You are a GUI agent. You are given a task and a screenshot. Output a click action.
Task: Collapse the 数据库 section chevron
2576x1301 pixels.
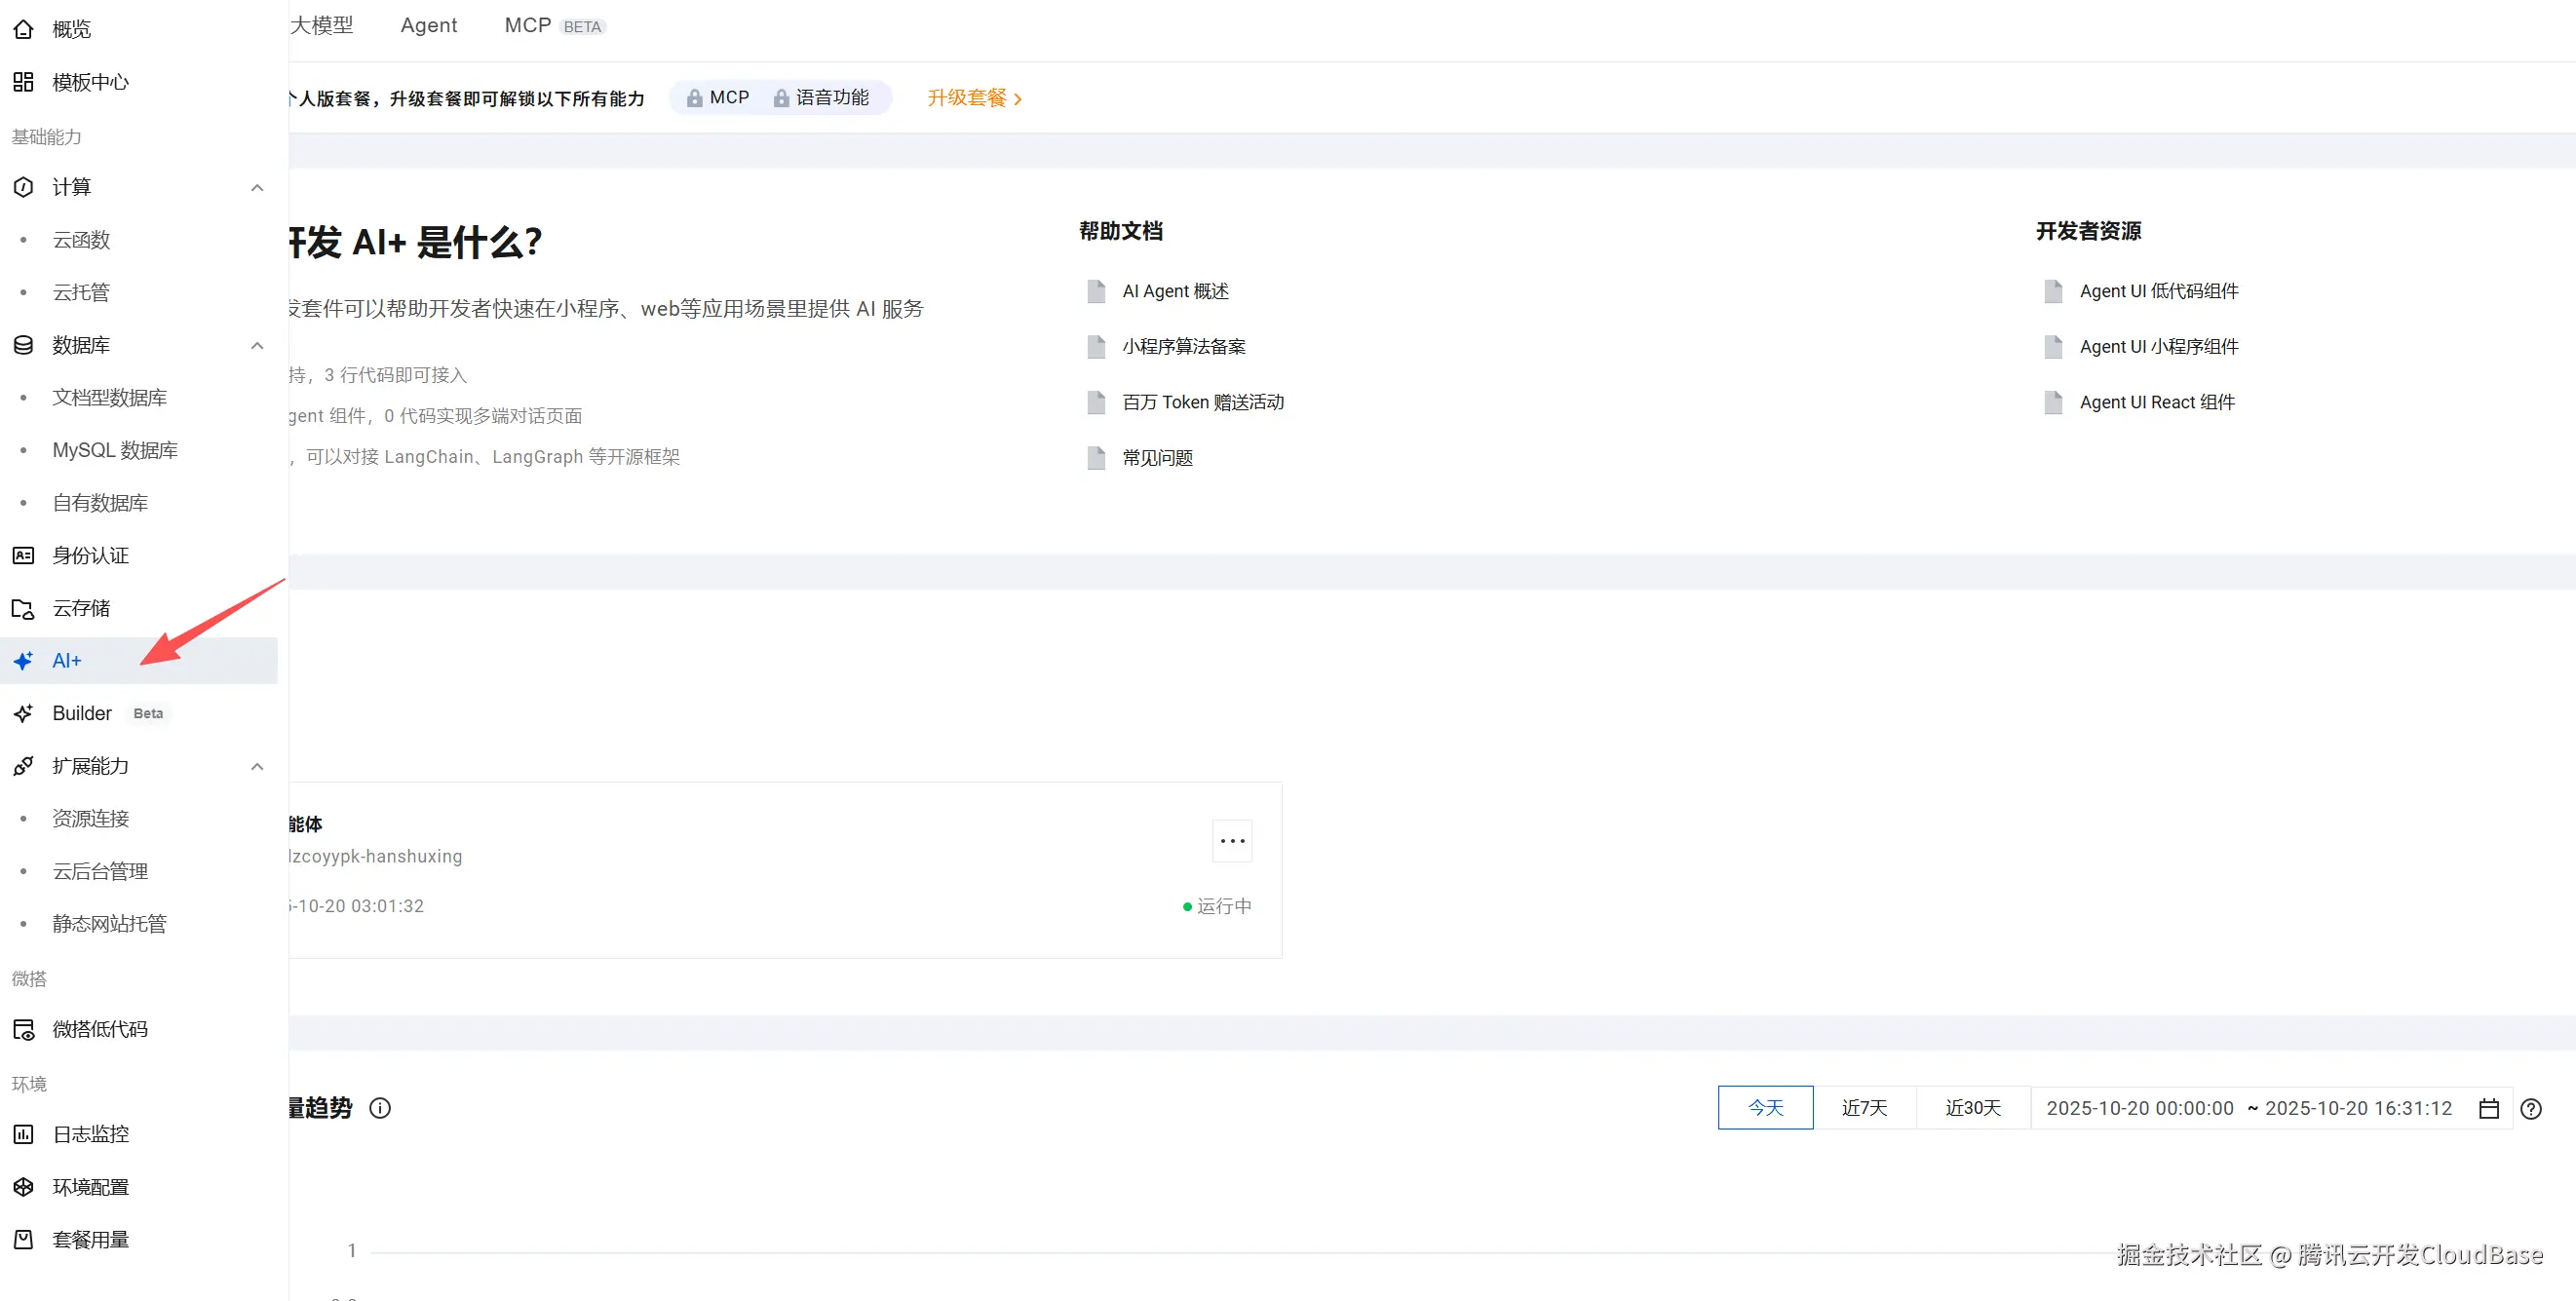pos(257,345)
